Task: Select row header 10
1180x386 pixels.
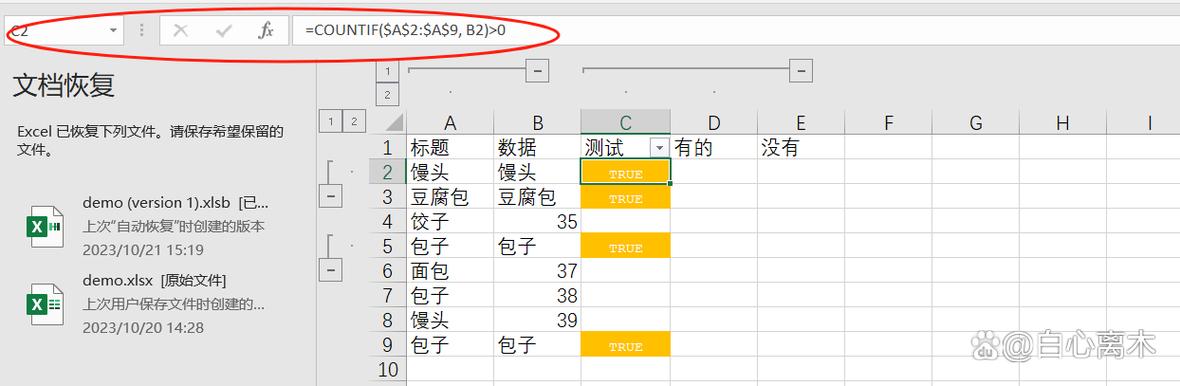Action: click(388, 369)
